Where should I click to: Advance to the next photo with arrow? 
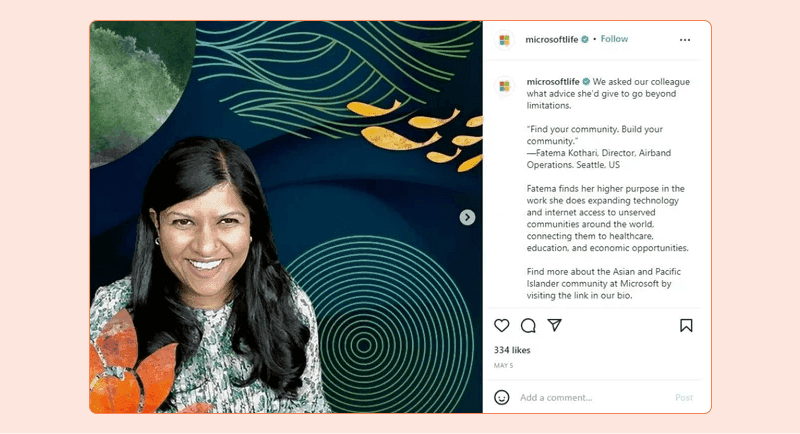click(x=467, y=217)
